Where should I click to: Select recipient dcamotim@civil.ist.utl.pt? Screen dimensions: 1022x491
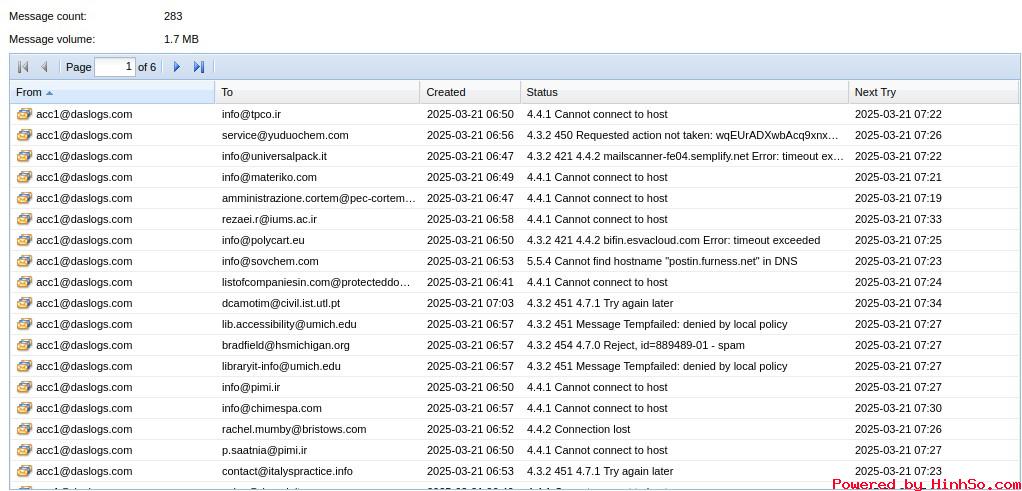[281, 303]
